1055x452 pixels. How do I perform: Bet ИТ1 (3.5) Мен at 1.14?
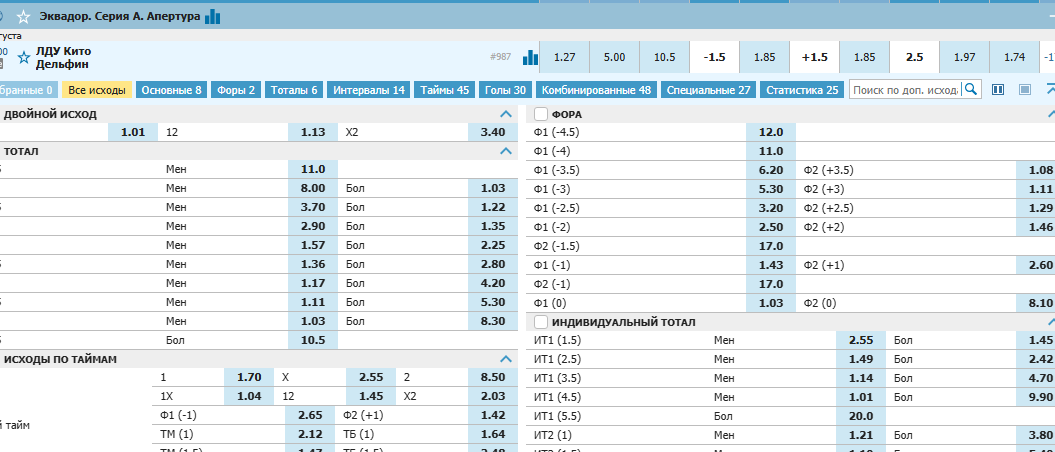click(861, 378)
